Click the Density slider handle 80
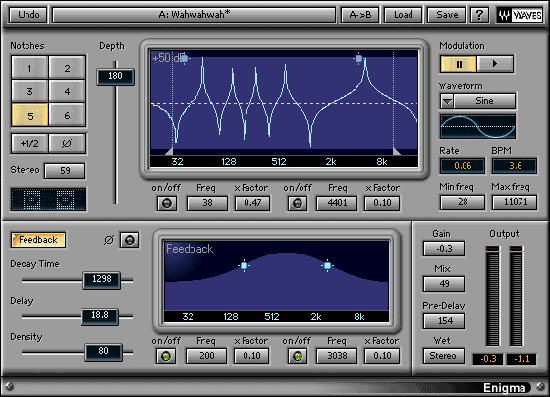 pyautogui.click(x=103, y=352)
